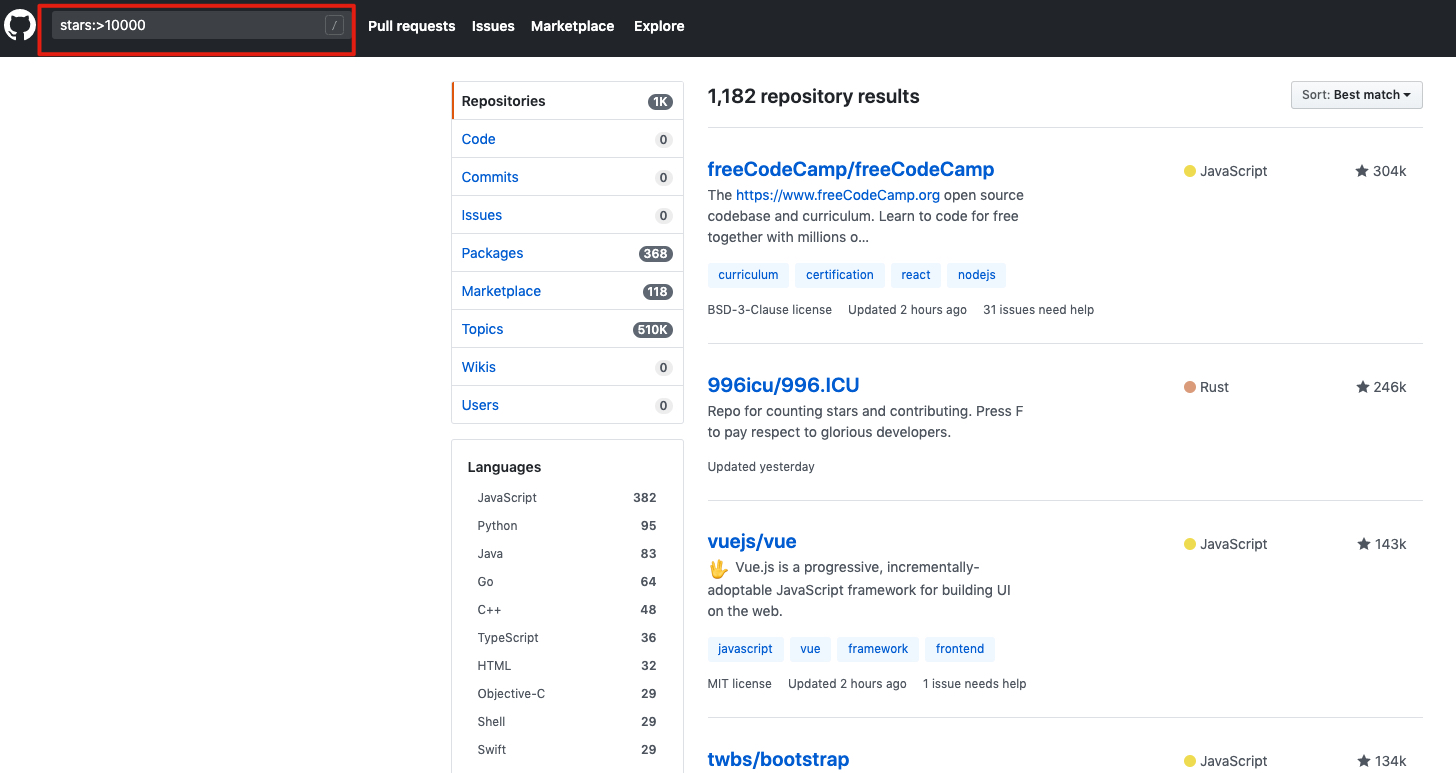The width and height of the screenshot is (1456, 773).
Task: Switch to the Topics filter with 510K results
Action: (x=482, y=328)
